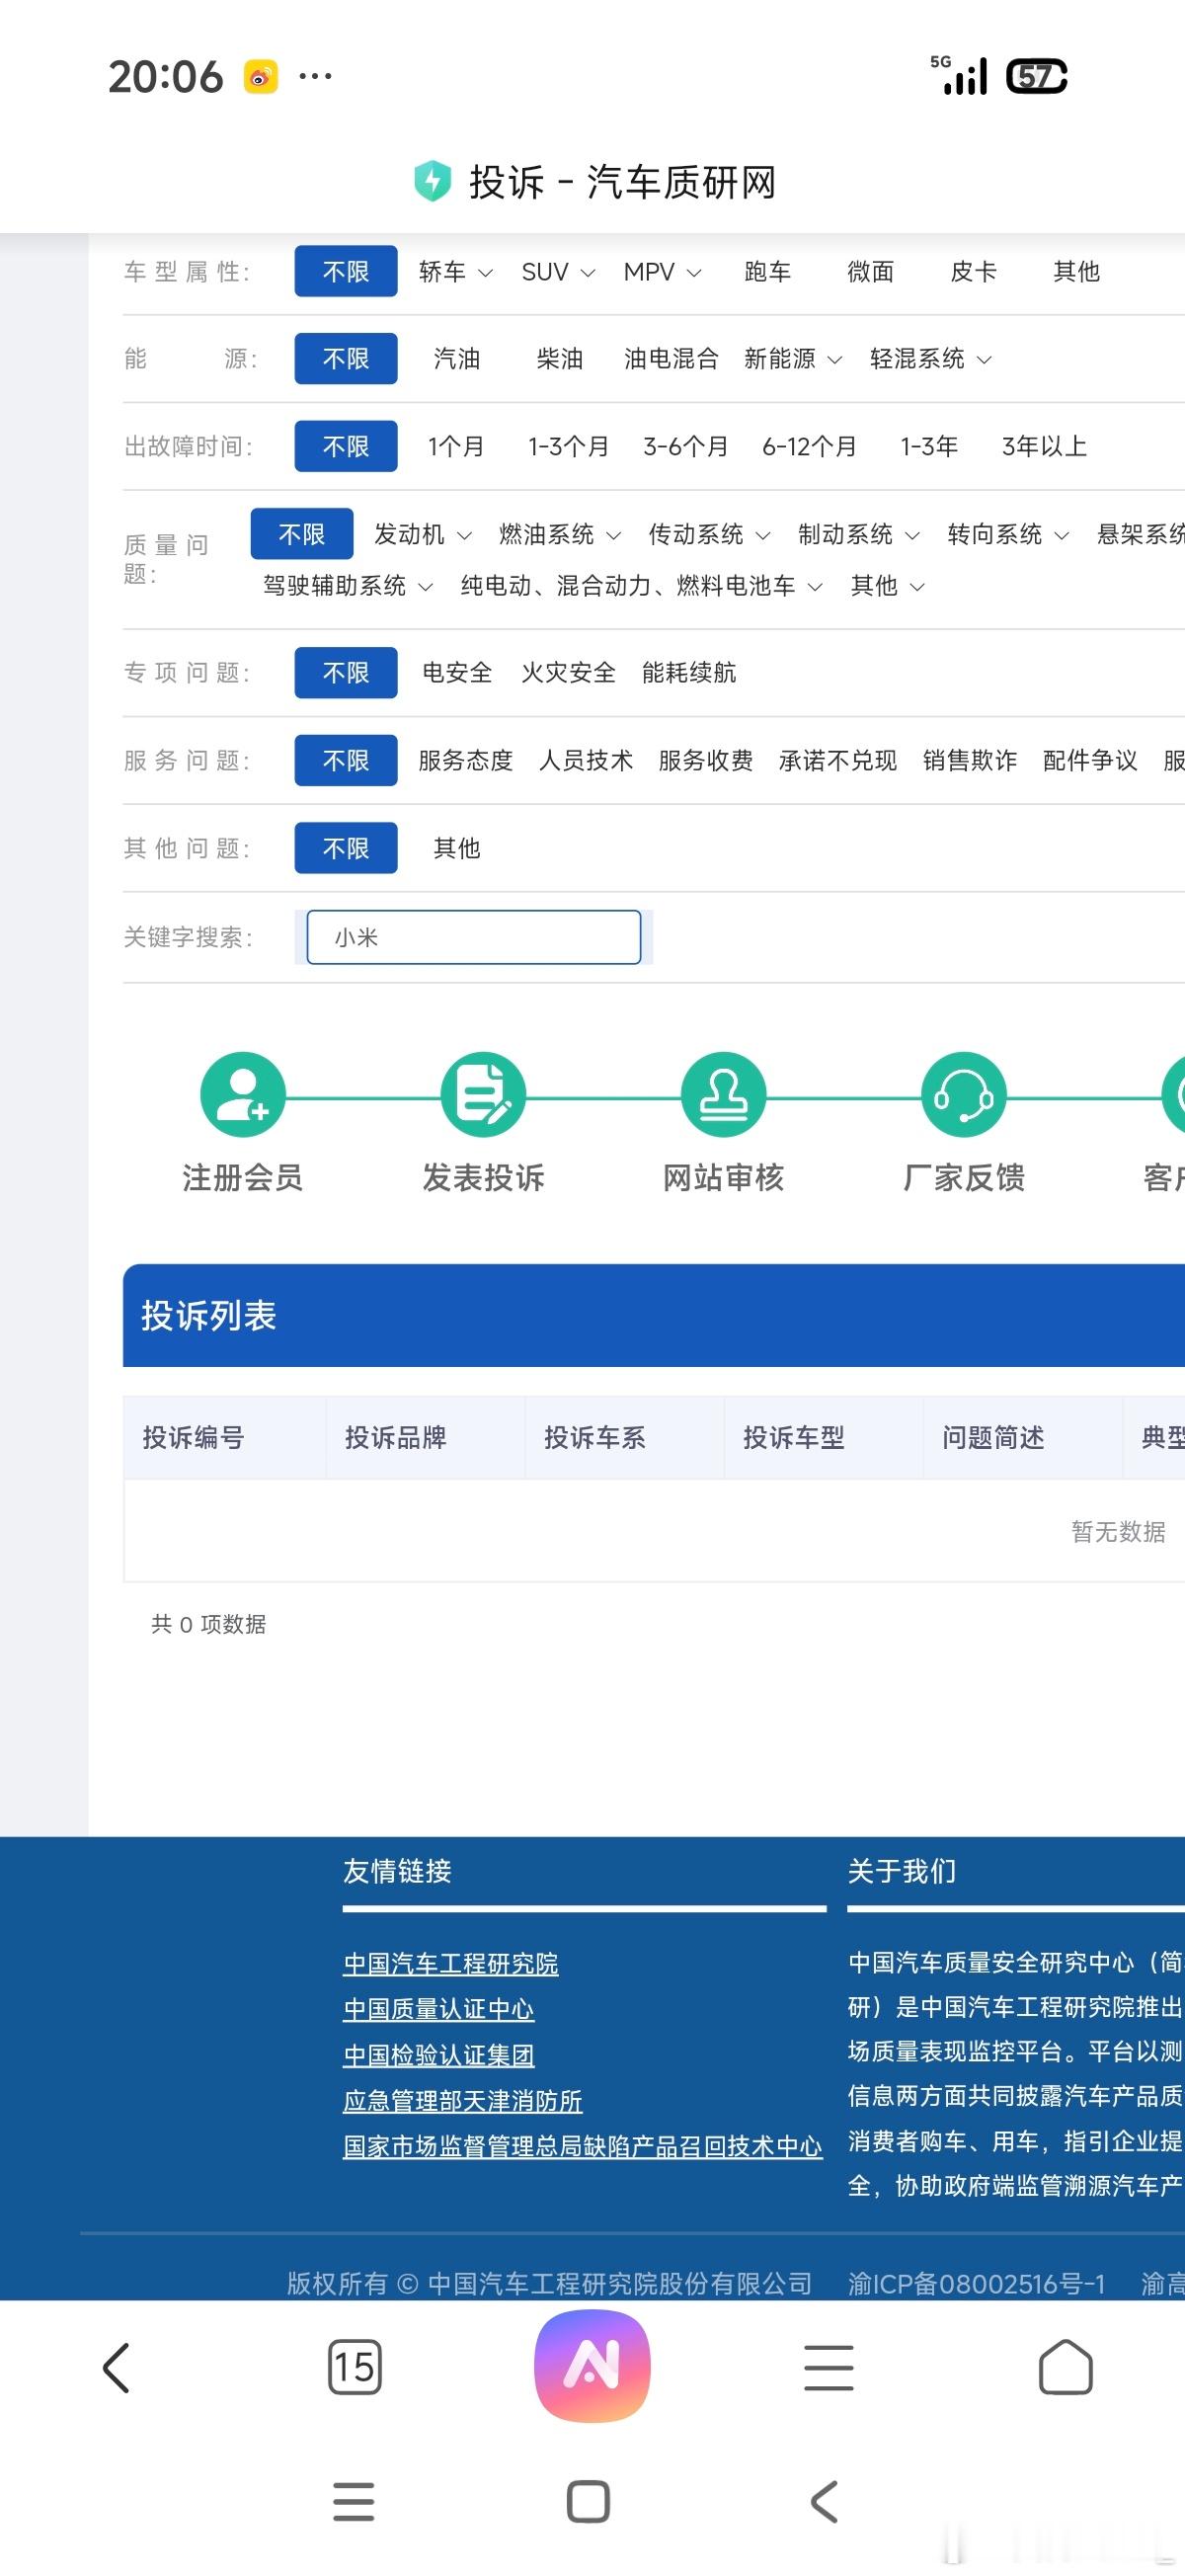Select 不限 for 专项问题

point(346,672)
